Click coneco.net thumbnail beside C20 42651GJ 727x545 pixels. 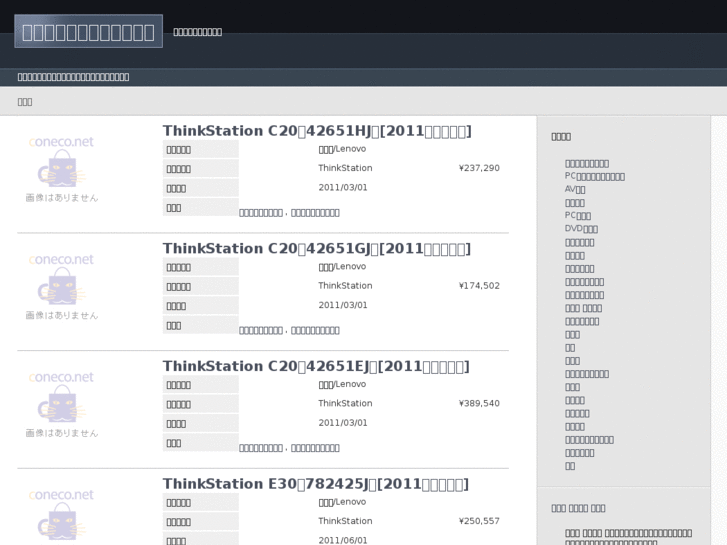pos(62,287)
